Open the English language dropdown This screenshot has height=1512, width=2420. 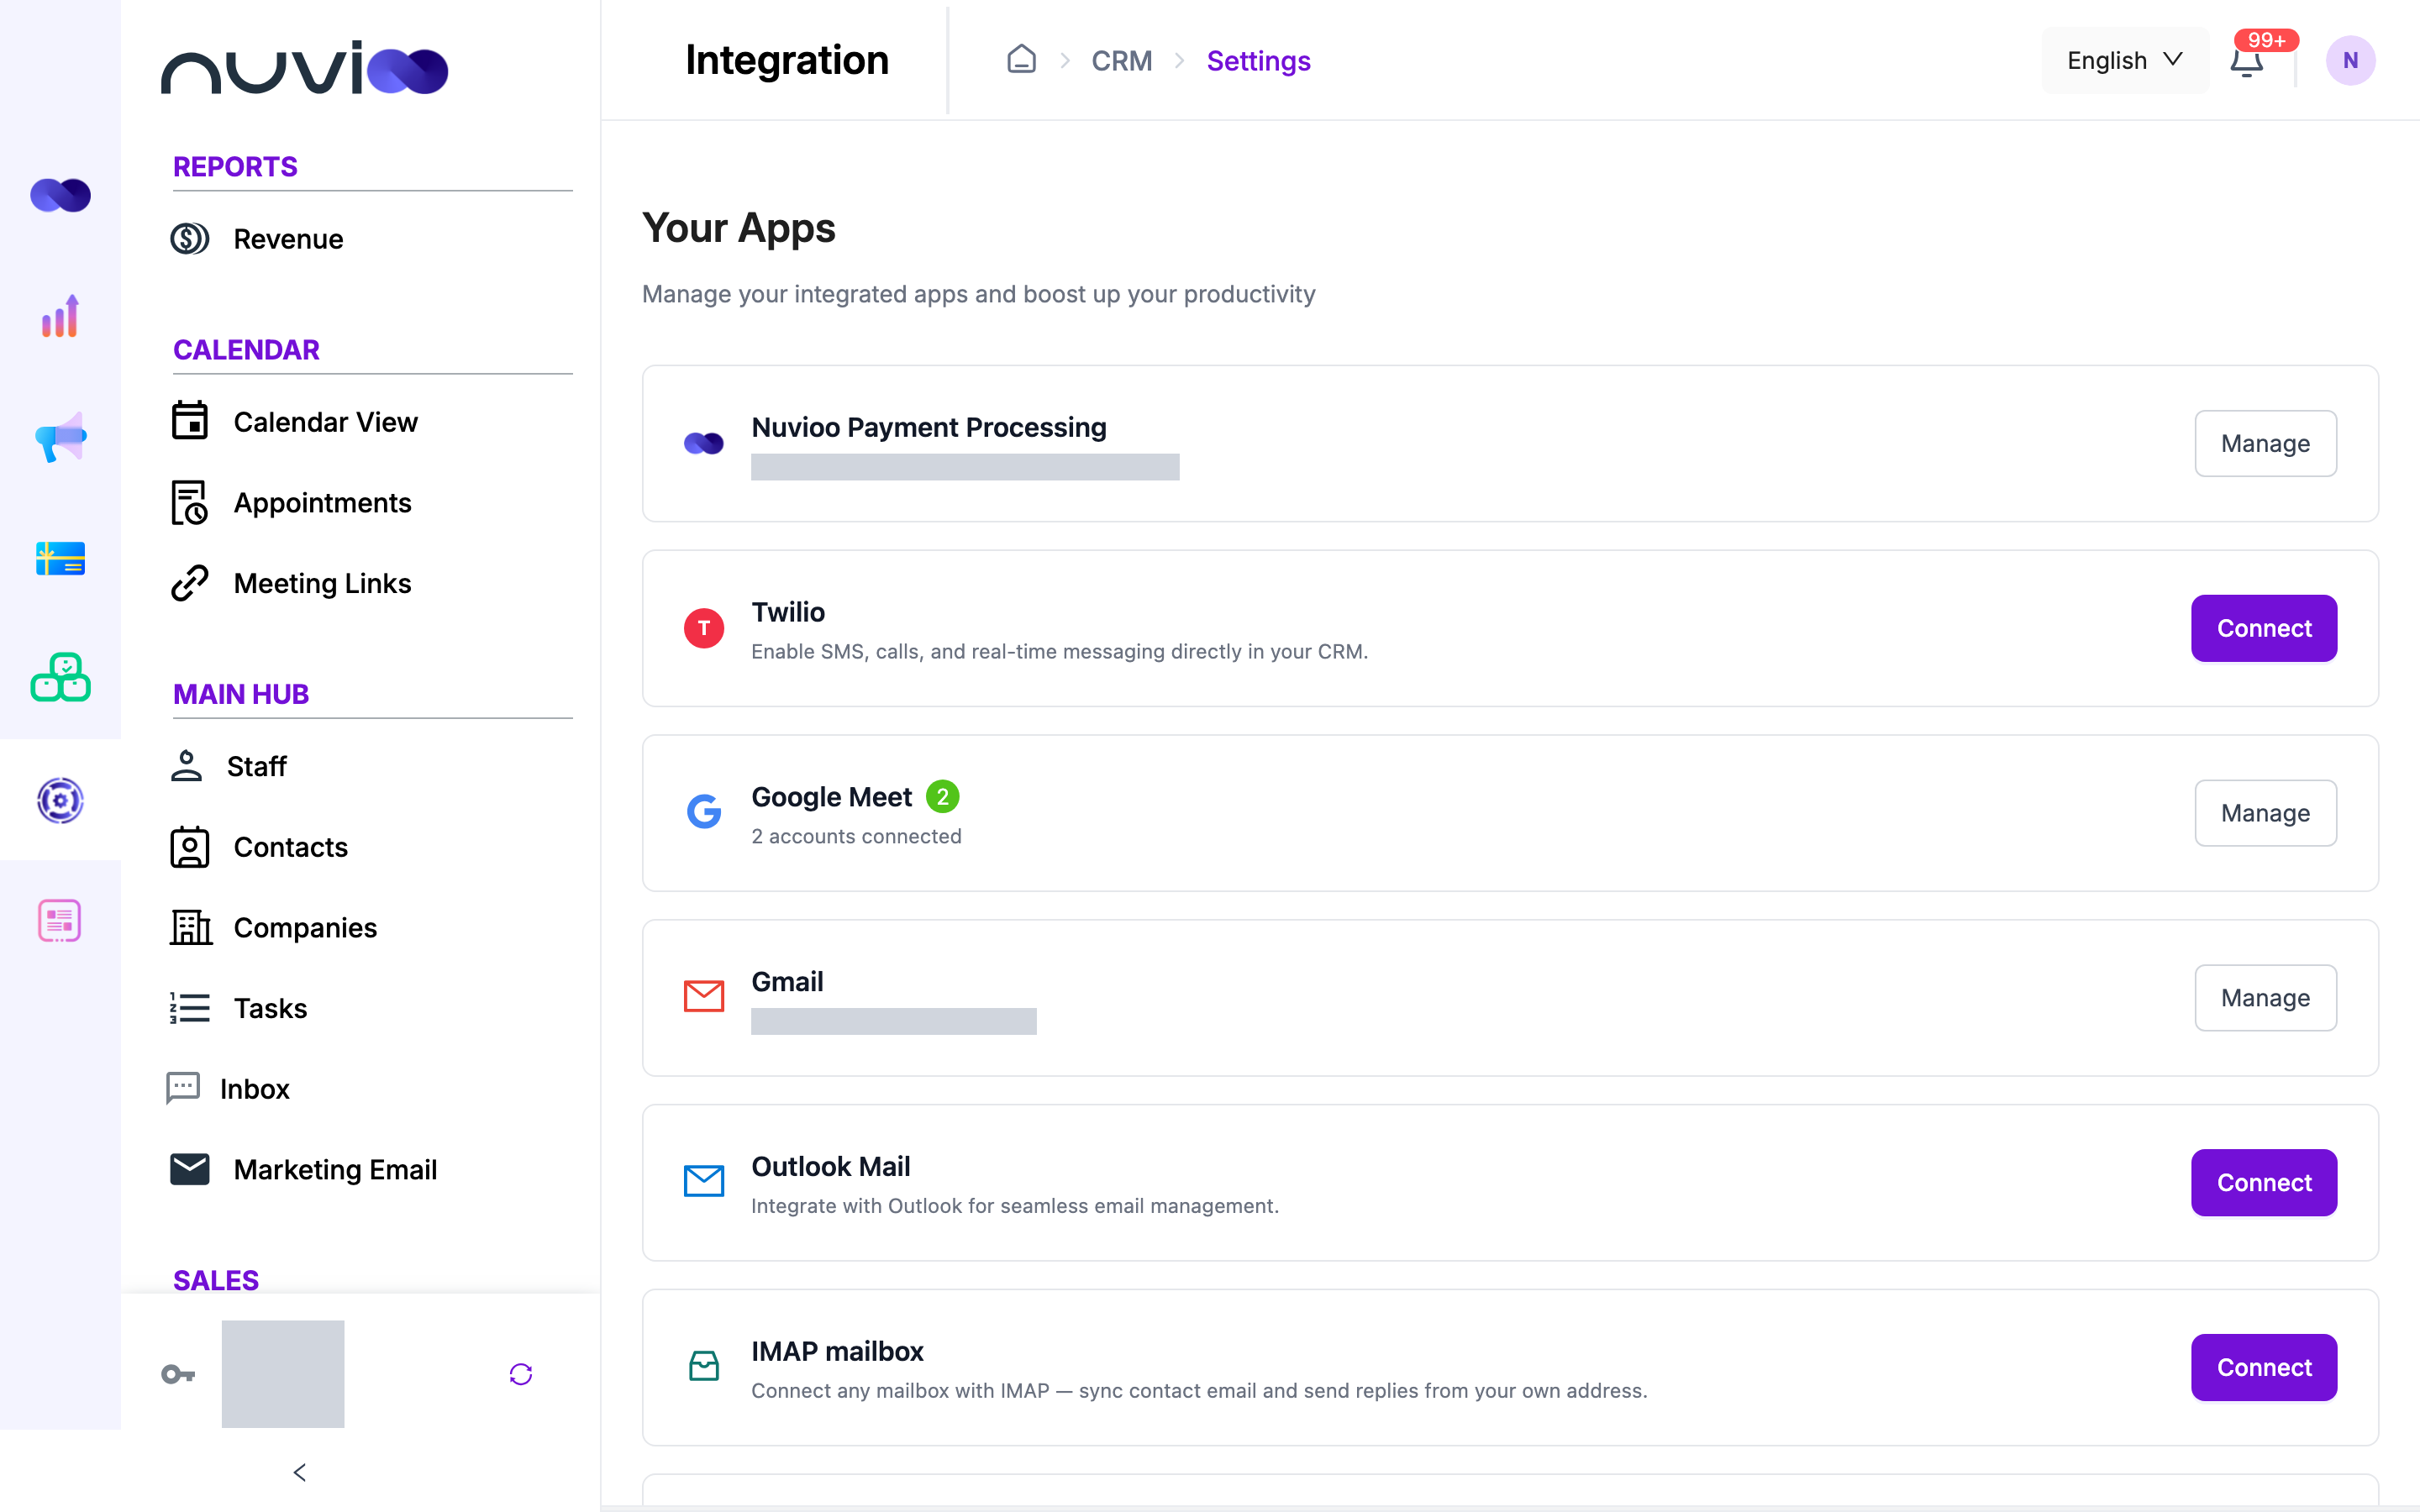(2125, 60)
